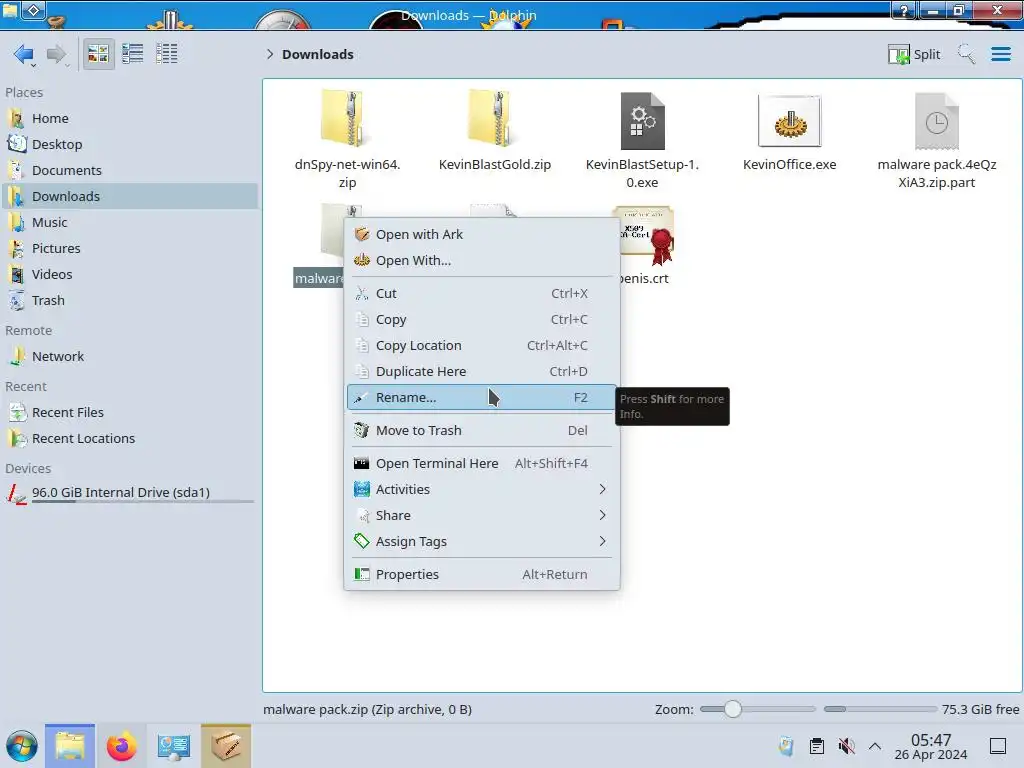Open the search magnifier

point(966,54)
